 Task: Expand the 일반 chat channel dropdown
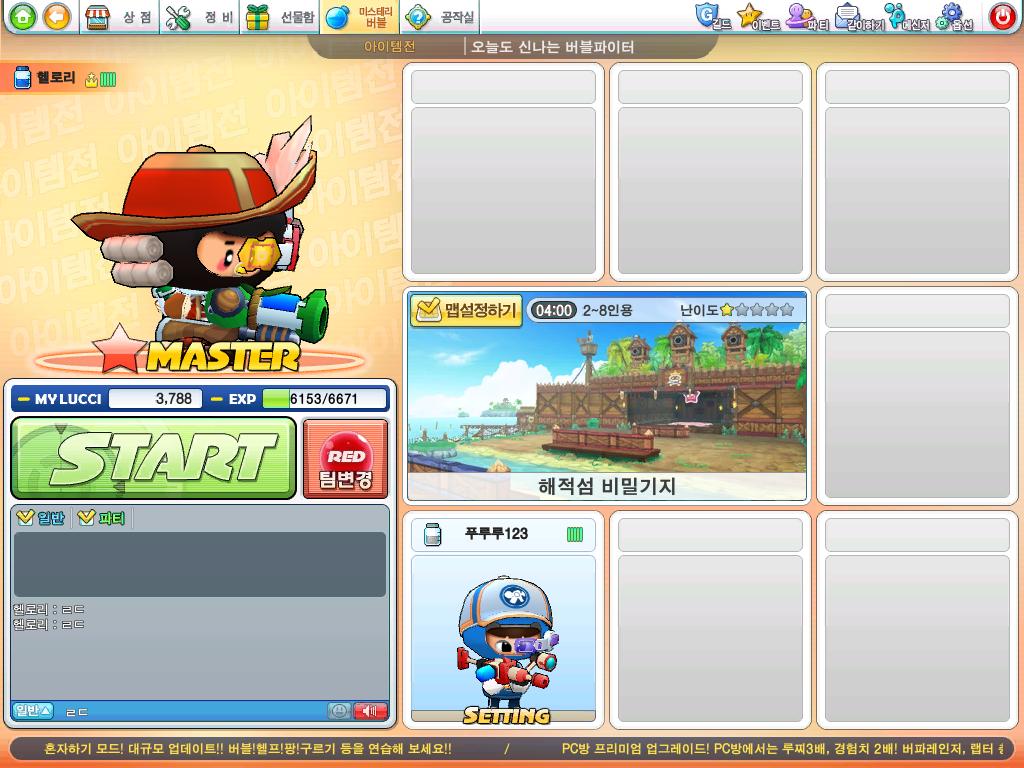(33, 711)
